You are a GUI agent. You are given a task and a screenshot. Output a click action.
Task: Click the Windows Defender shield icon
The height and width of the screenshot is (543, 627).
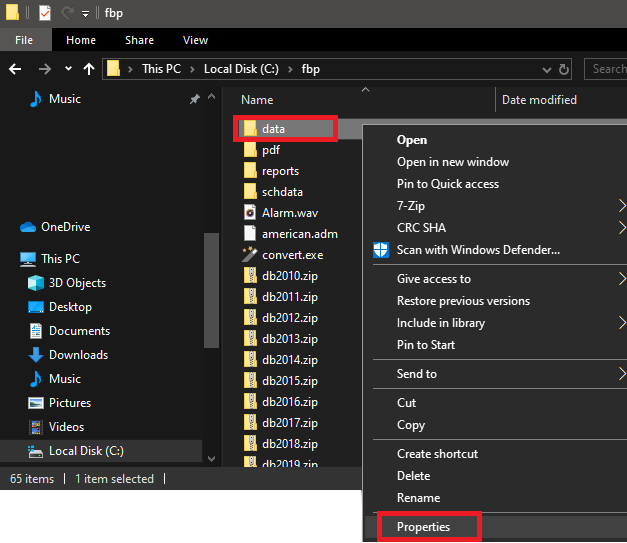click(382, 250)
